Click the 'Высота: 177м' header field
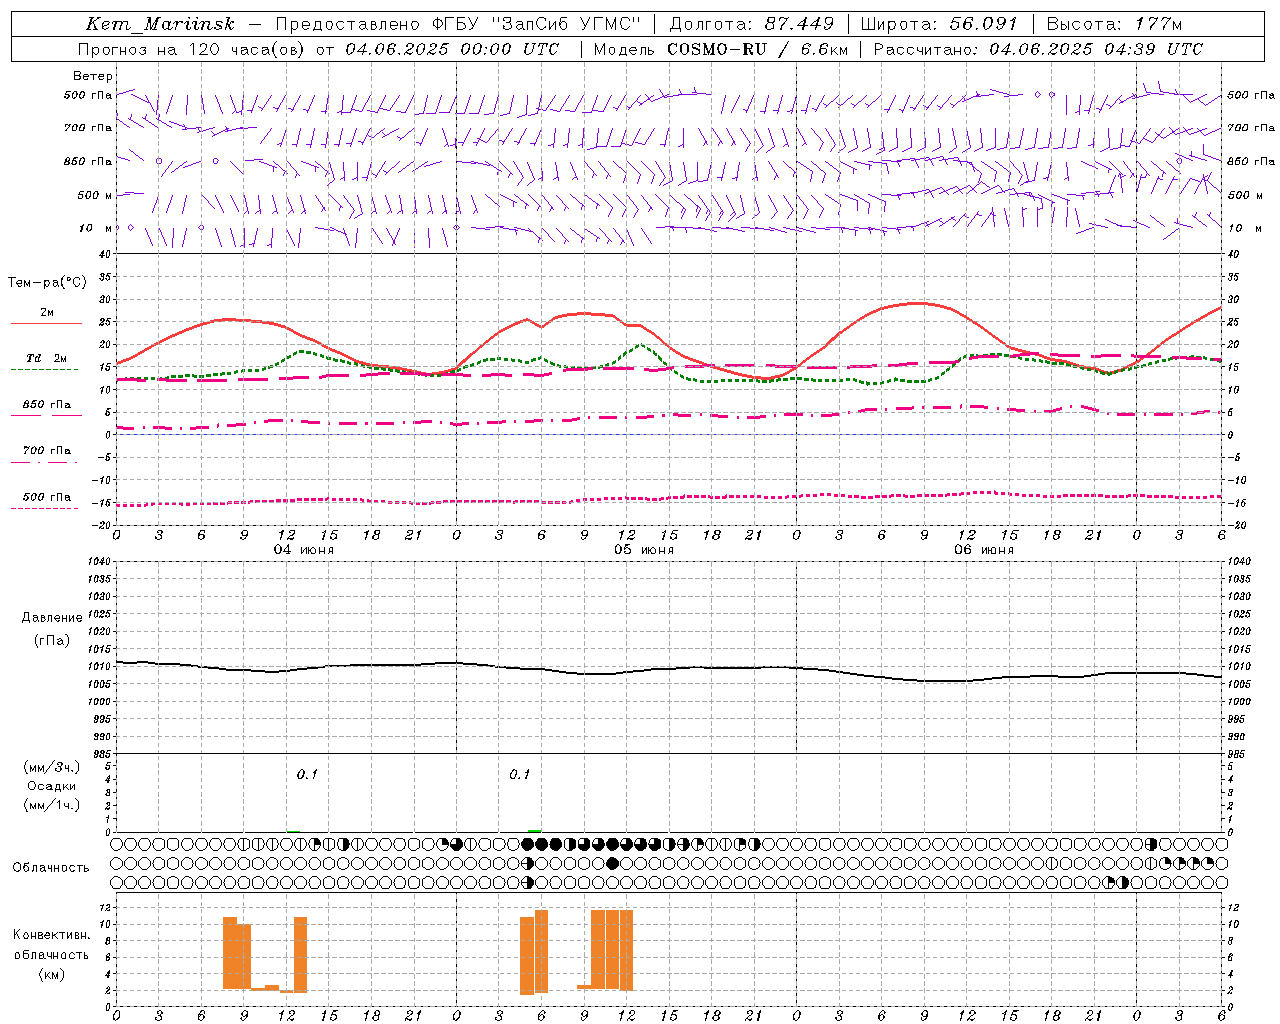The height and width of the screenshot is (1024, 1280). [x=1114, y=24]
